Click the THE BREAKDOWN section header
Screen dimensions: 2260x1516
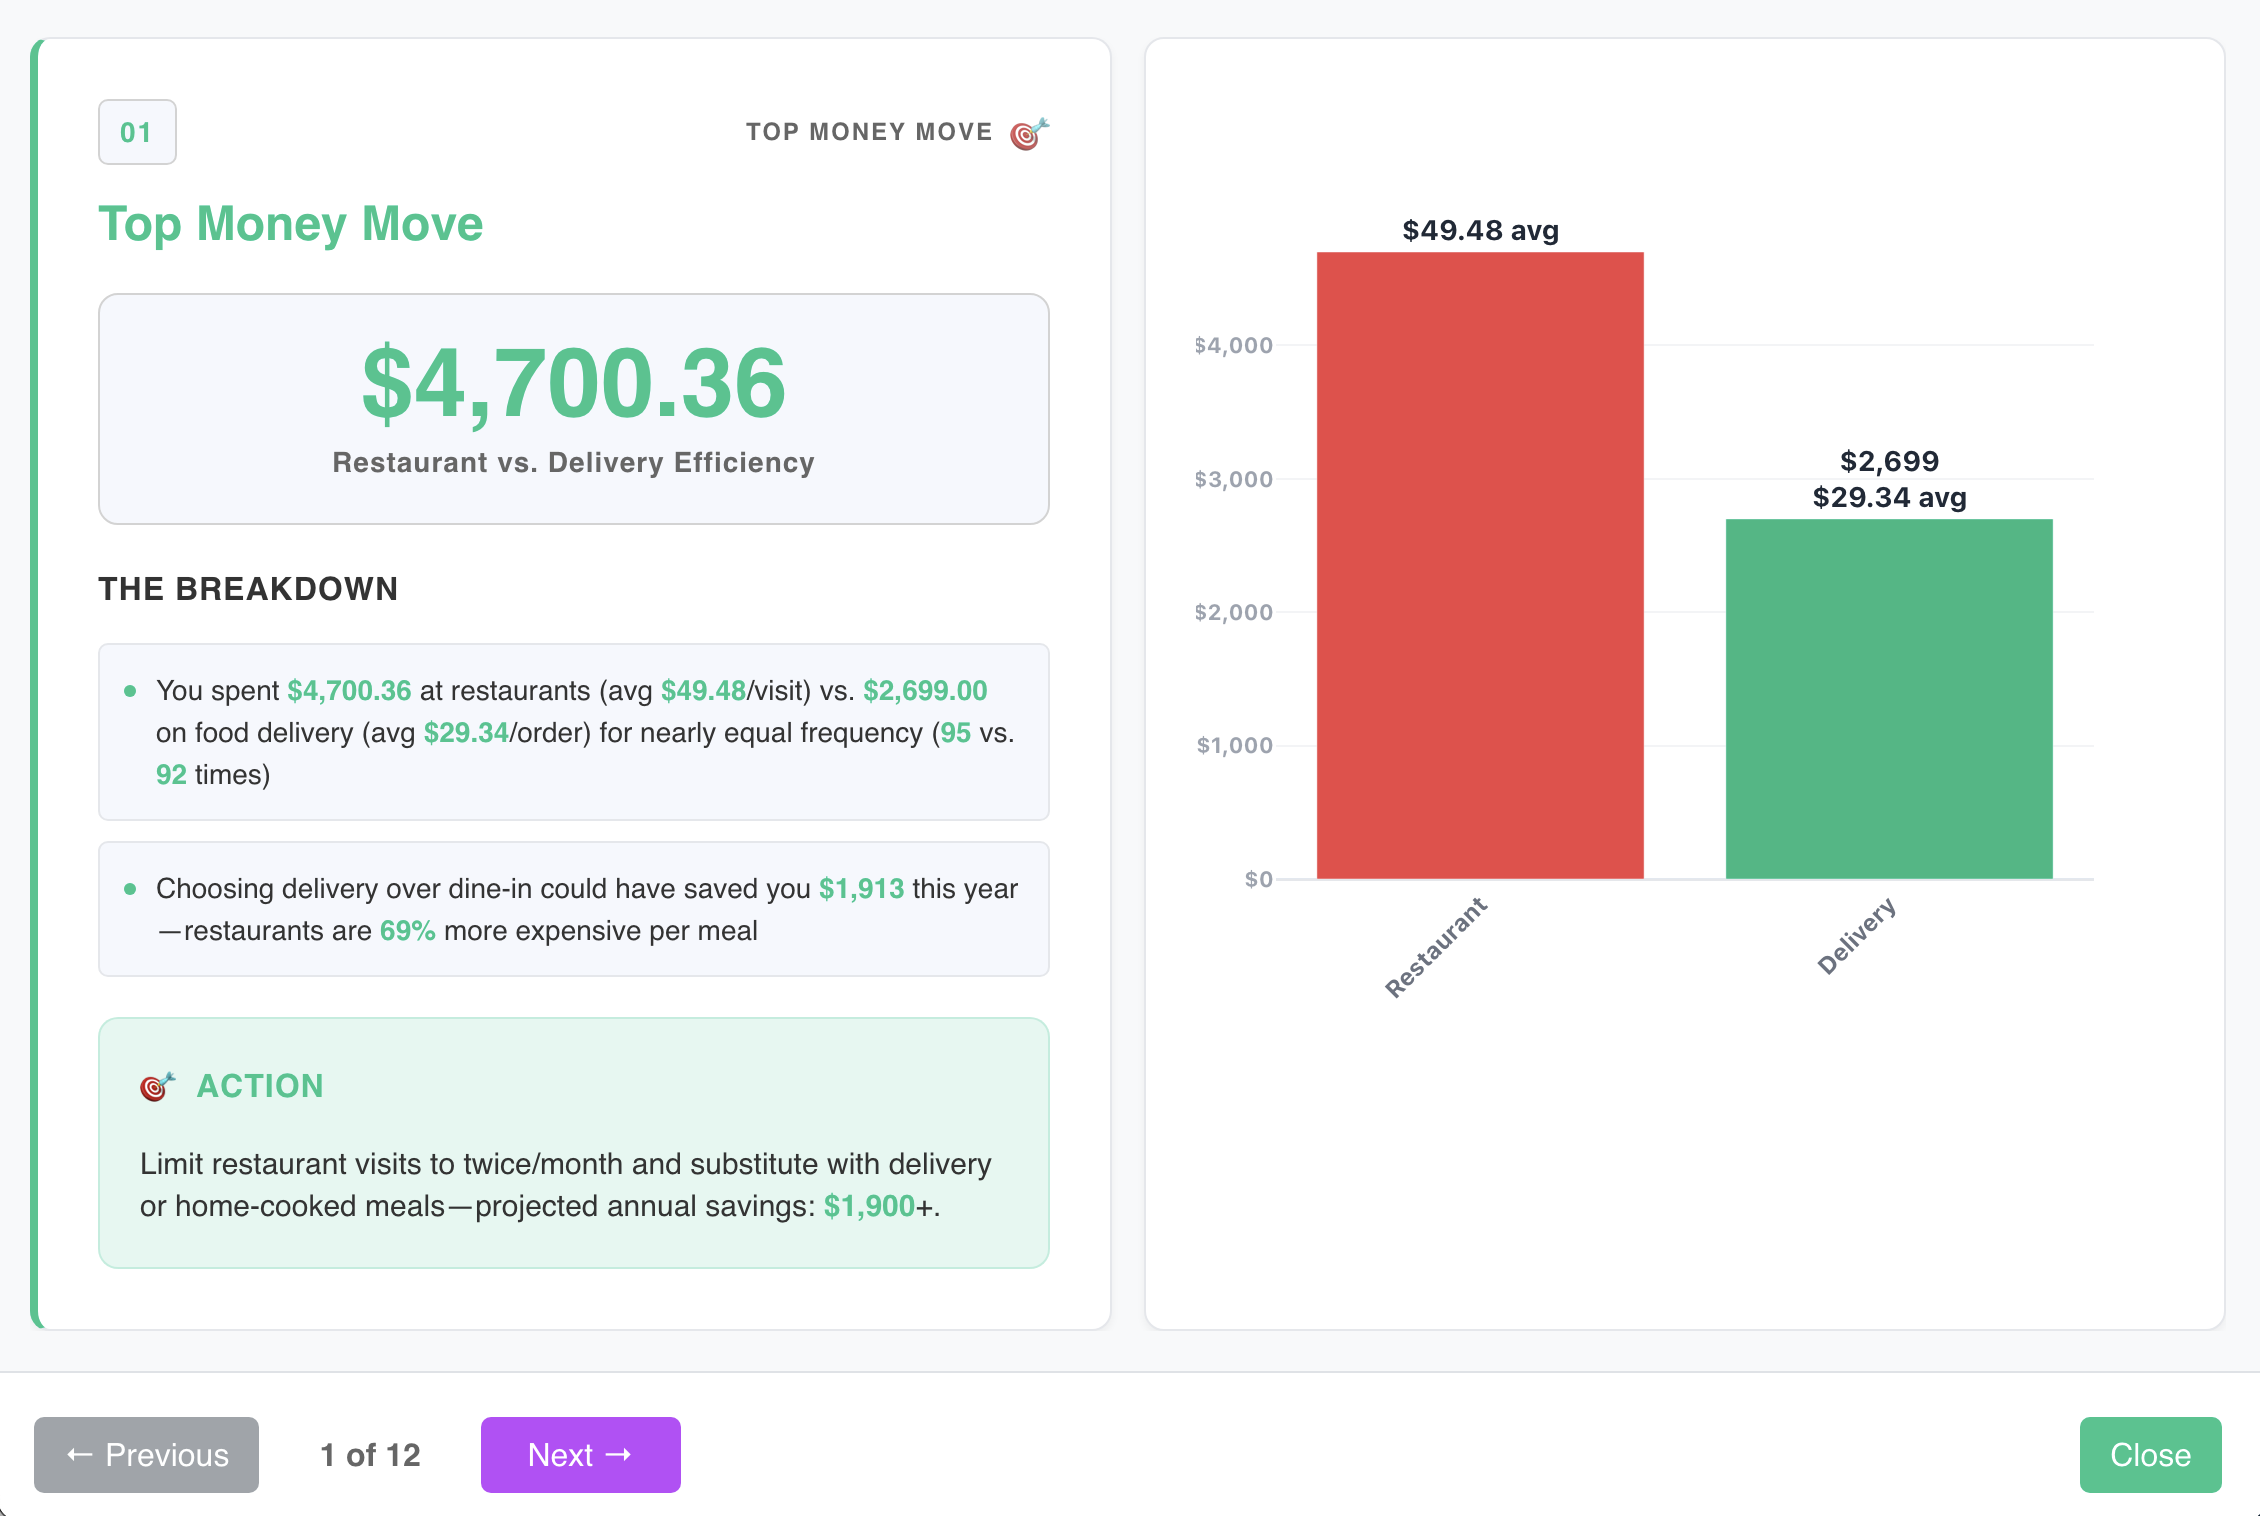[248, 589]
